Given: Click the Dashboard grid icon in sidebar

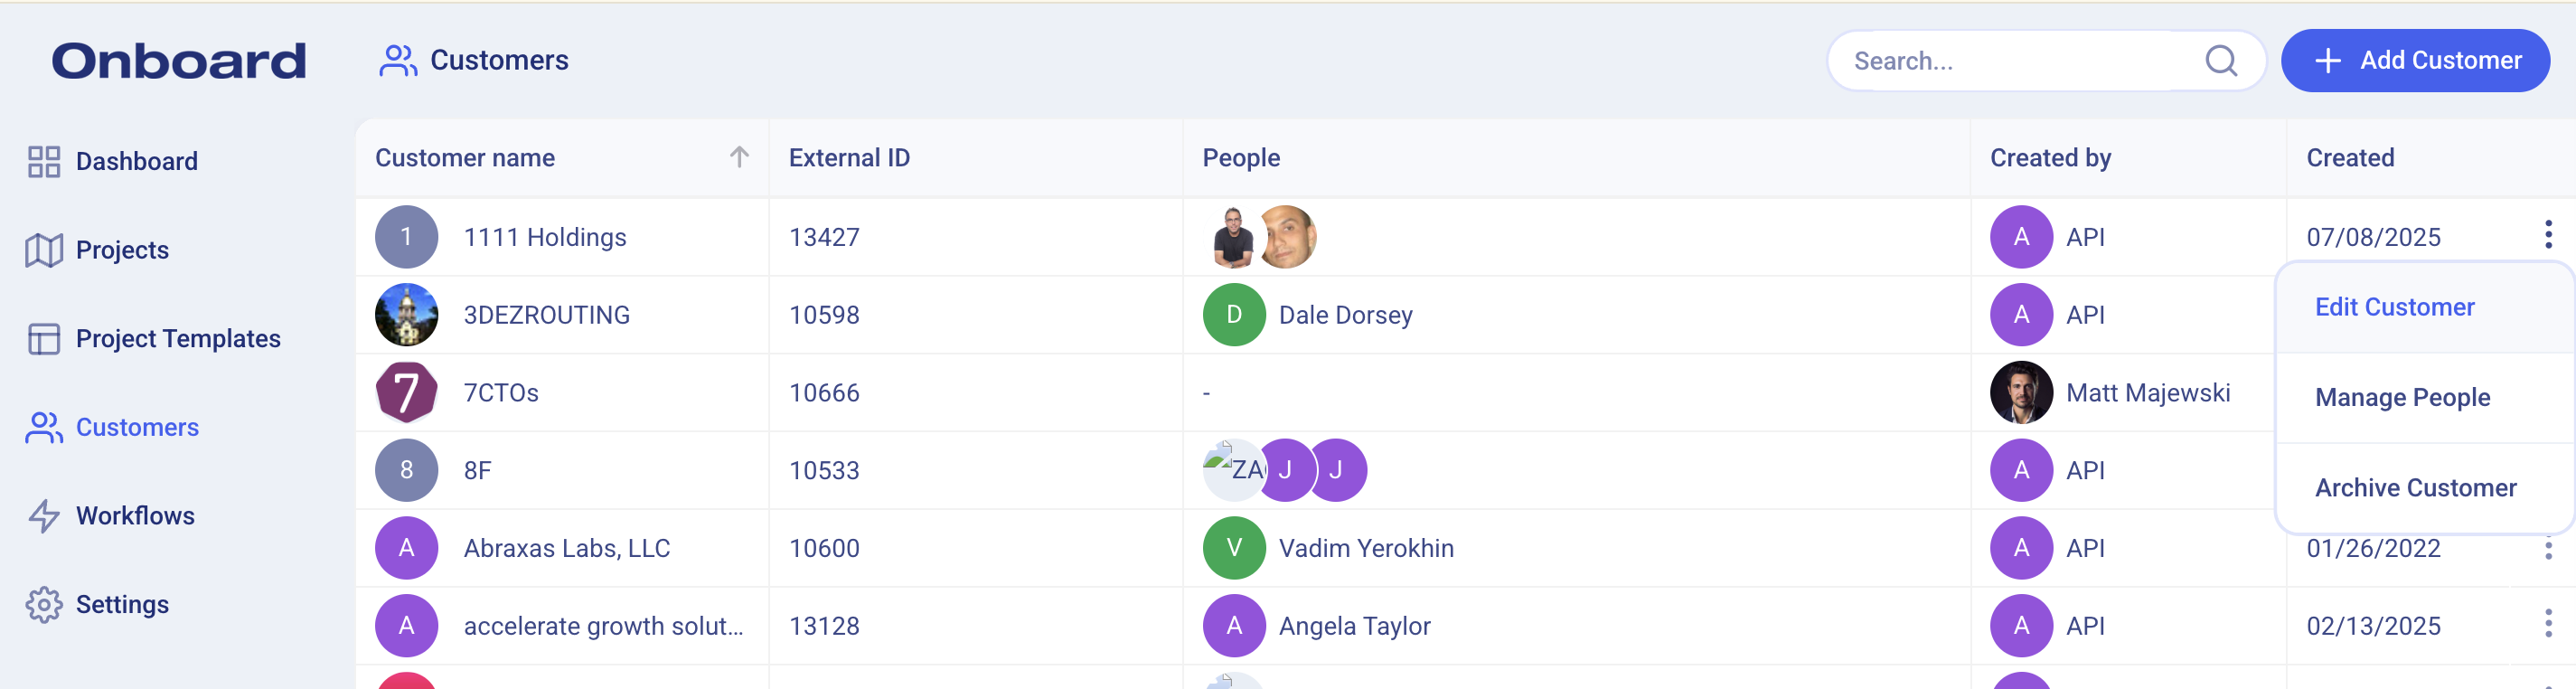Looking at the screenshot, I should (x=44, y=161).
